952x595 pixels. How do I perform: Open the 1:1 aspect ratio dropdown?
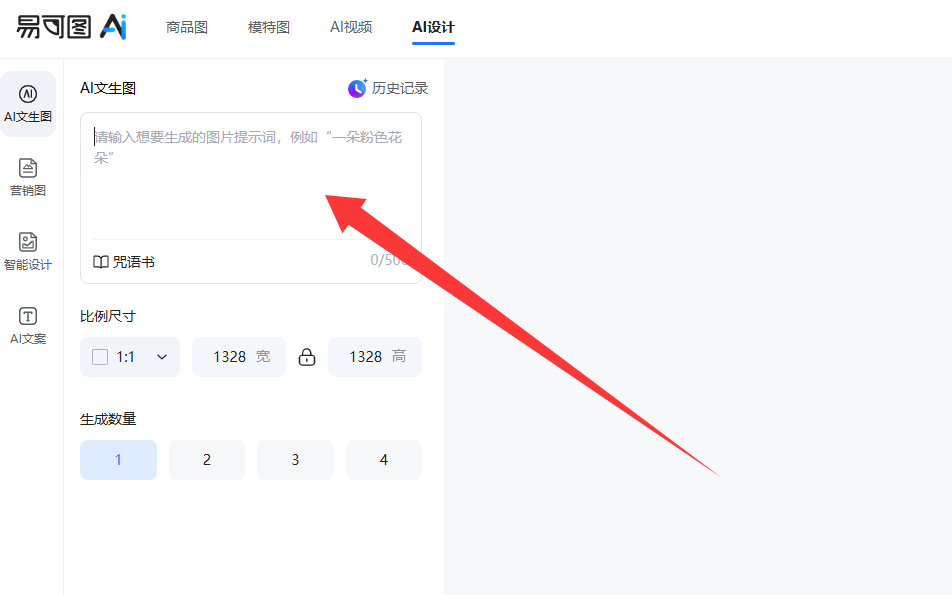pyautogui.click(x=130, y=356)
